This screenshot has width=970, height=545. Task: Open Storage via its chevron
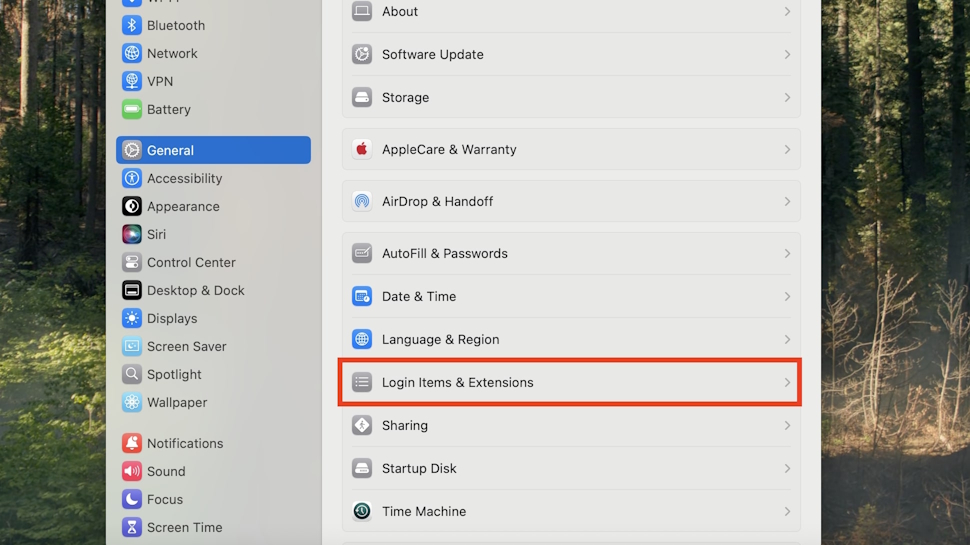pos(787,97)
